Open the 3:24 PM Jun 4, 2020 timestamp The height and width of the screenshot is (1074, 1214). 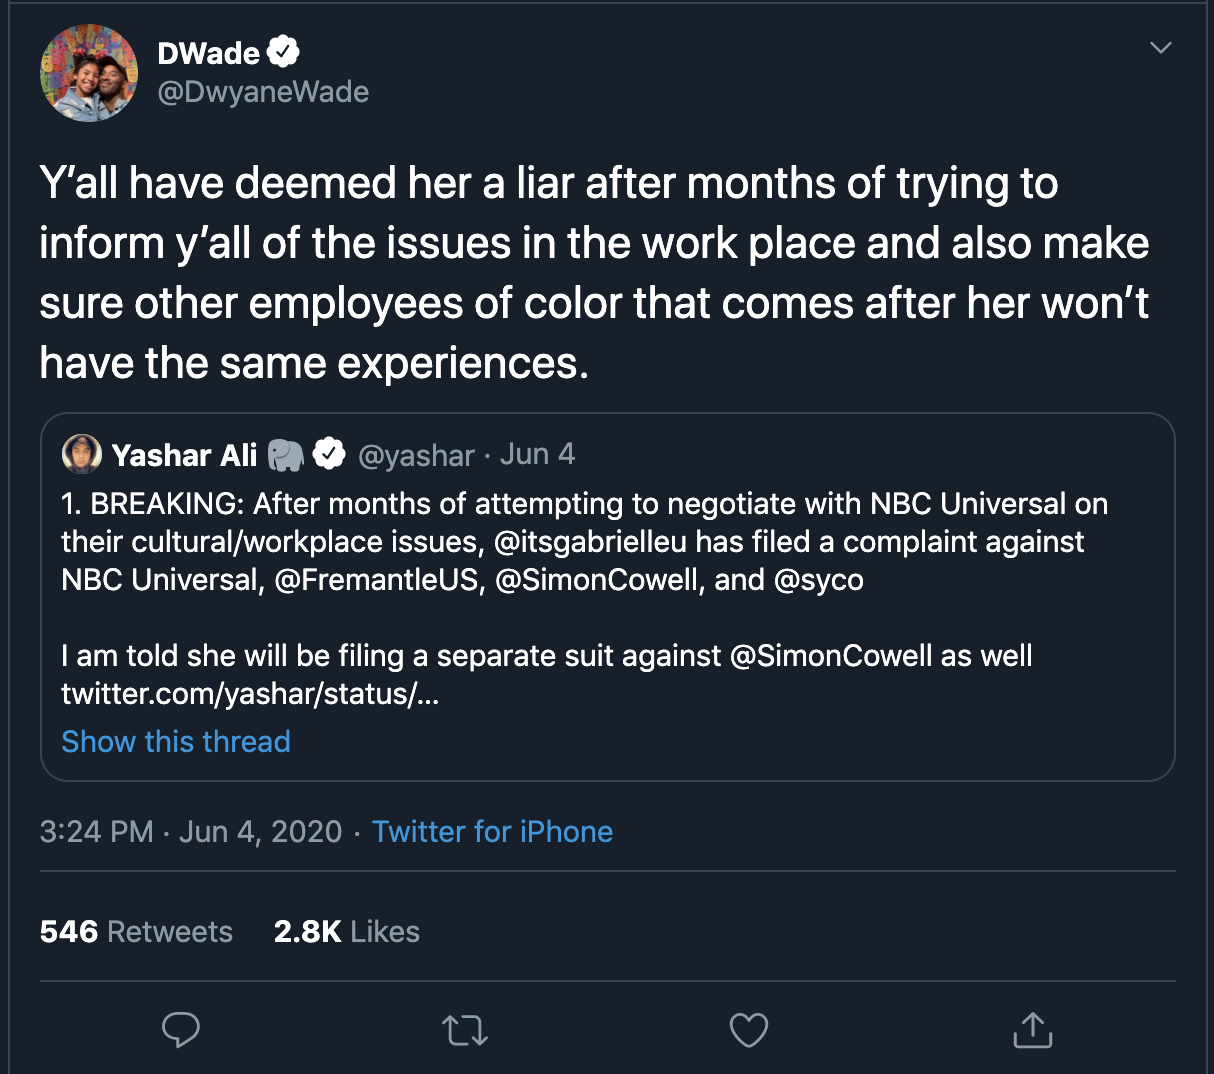pos(190,831)
